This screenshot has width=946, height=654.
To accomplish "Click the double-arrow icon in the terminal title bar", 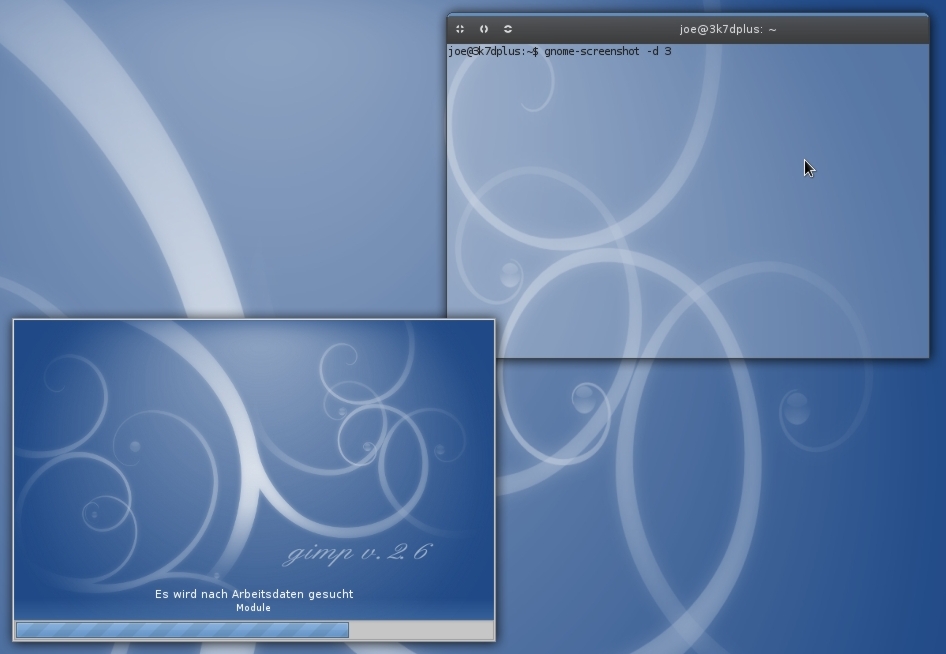I will pos(508,29).
